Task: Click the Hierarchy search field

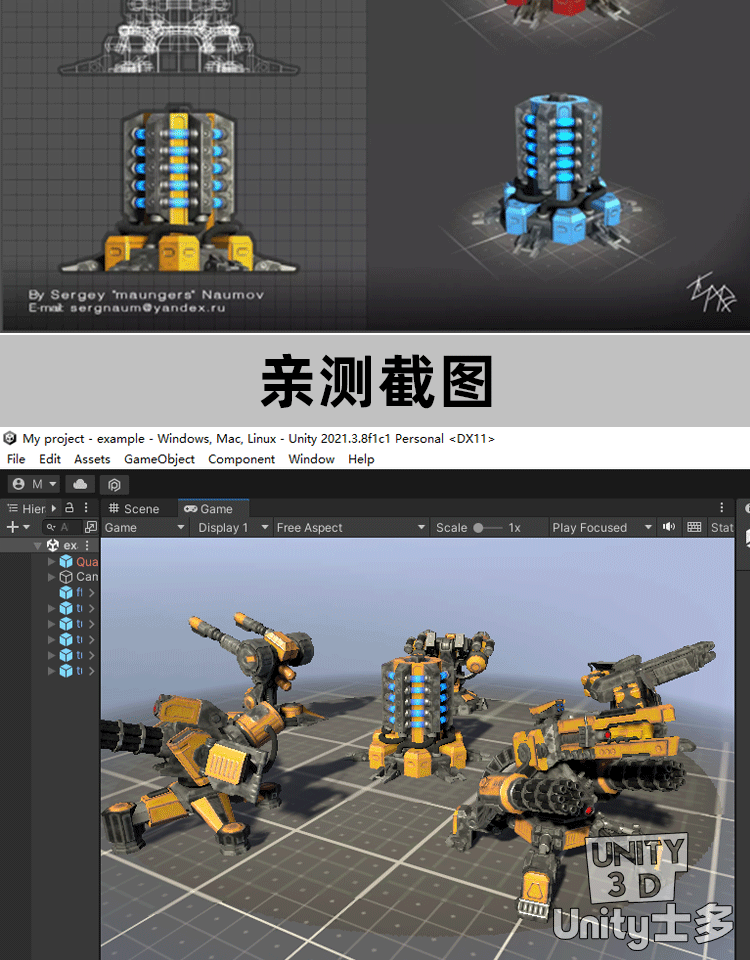Action: click(x=61, y=527)
